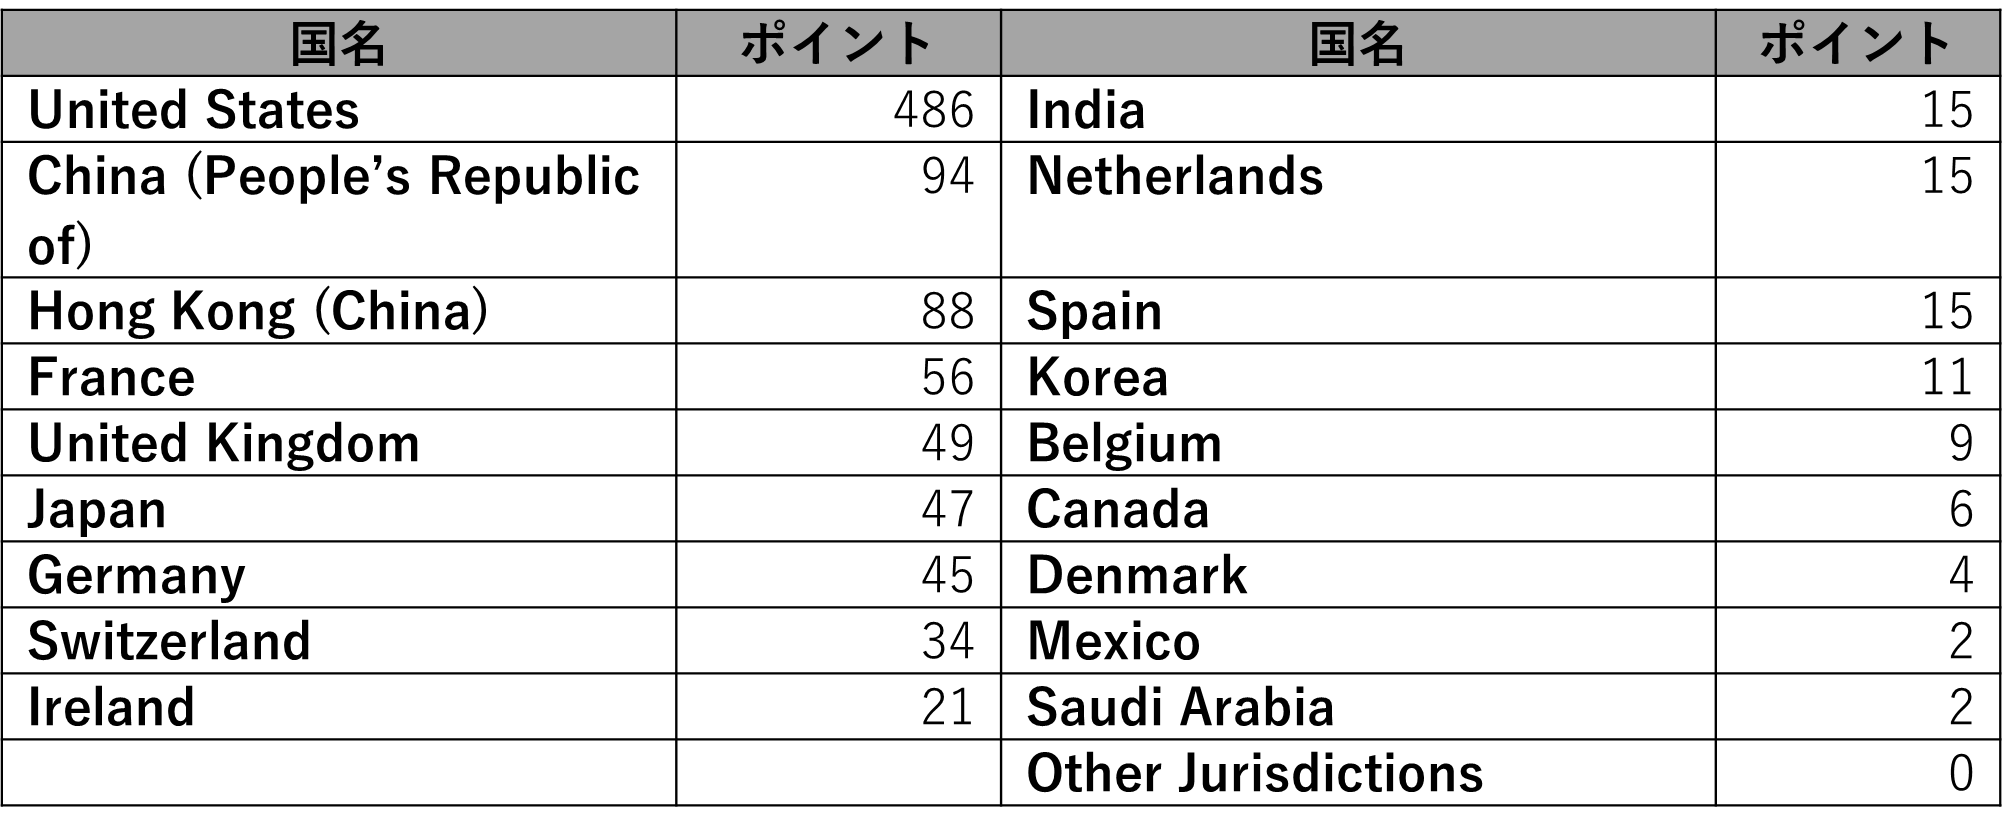Select the France country cell
Screen dimensions: 2003x836
[339, 377]
